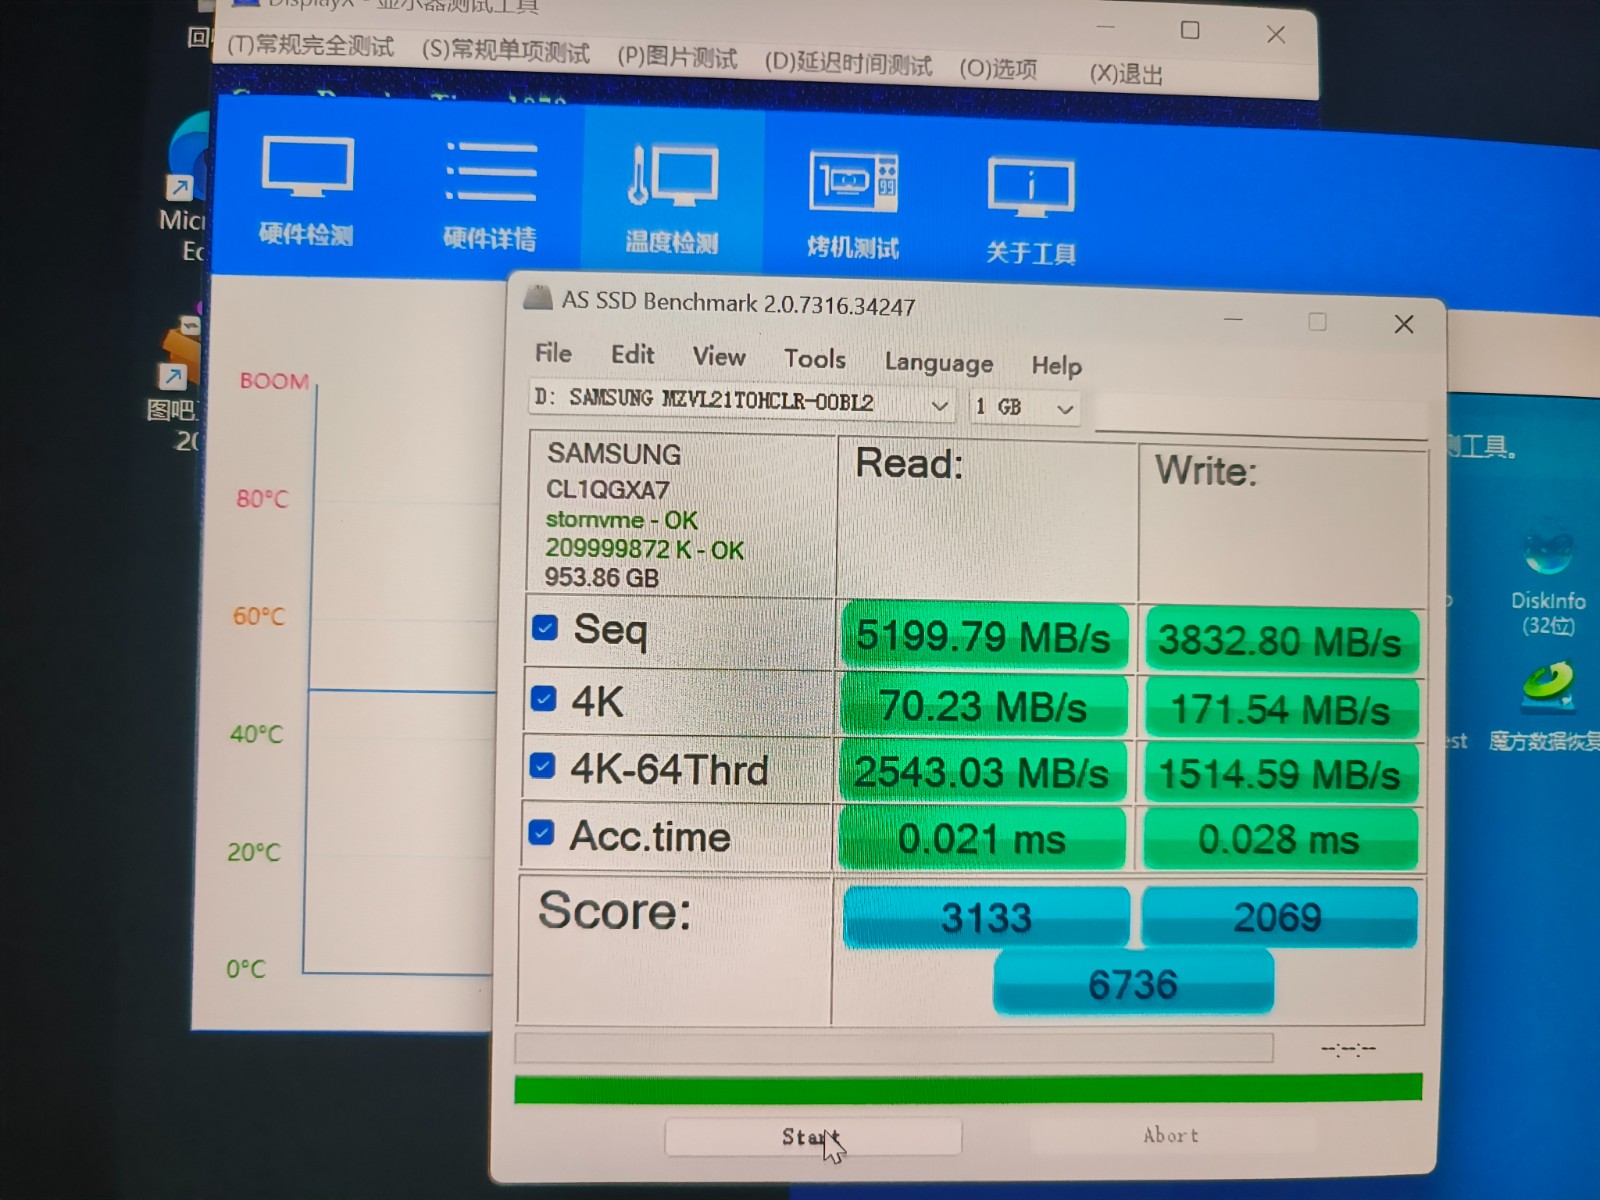This screenshot has width=1600, height=1200.
Task: Click the 20°C axis label
Action: tap(254, 852)
